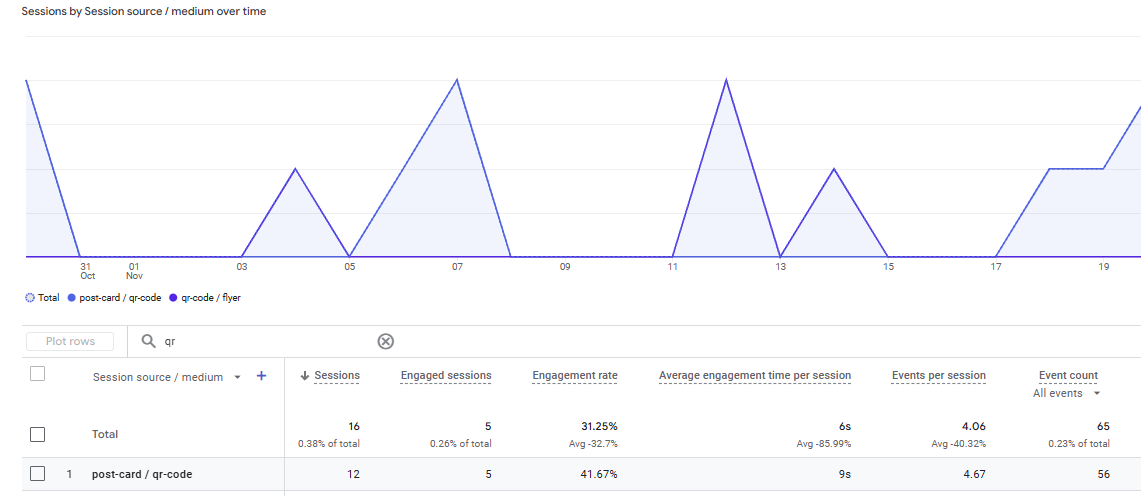This screenshot has height=496, width=1141.
Task: Check the Total row checkbox
Action: (x=38, y=434)
